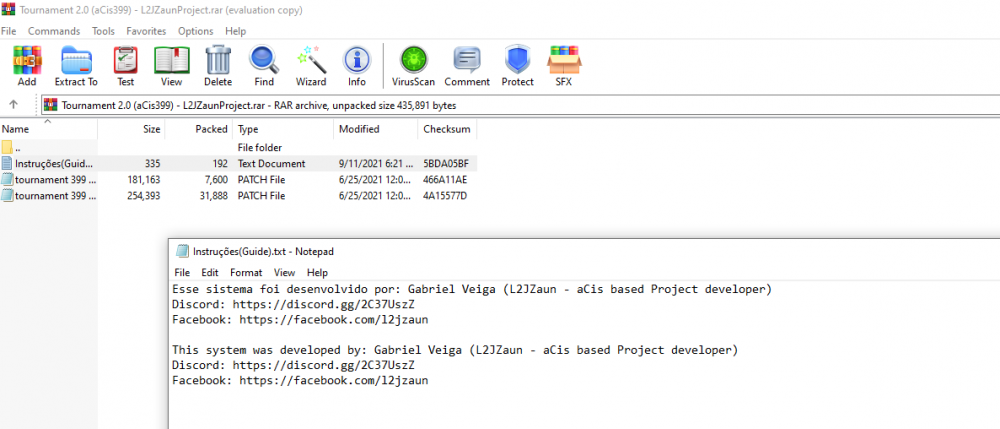Screen dimensions: 1000x429
Task: Select the Instruções(Guide) text document
Action: (x=50, y=163)
